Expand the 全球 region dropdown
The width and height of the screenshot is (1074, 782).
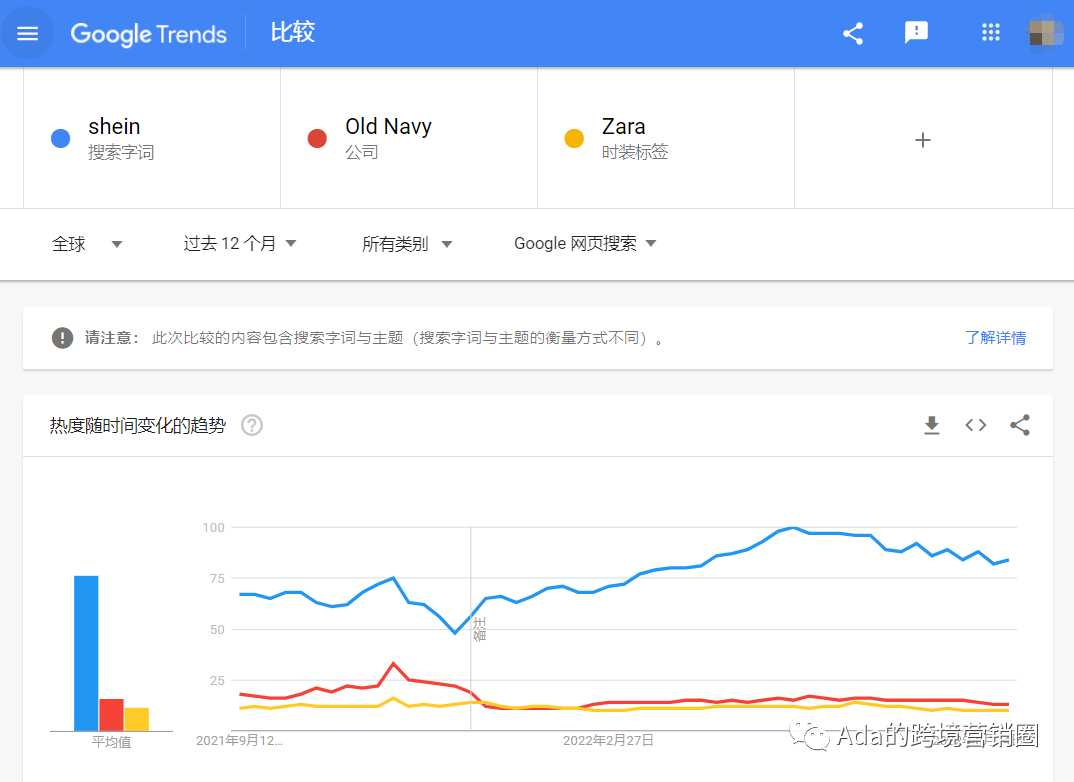pyautogui.click(x=87, y=244)
